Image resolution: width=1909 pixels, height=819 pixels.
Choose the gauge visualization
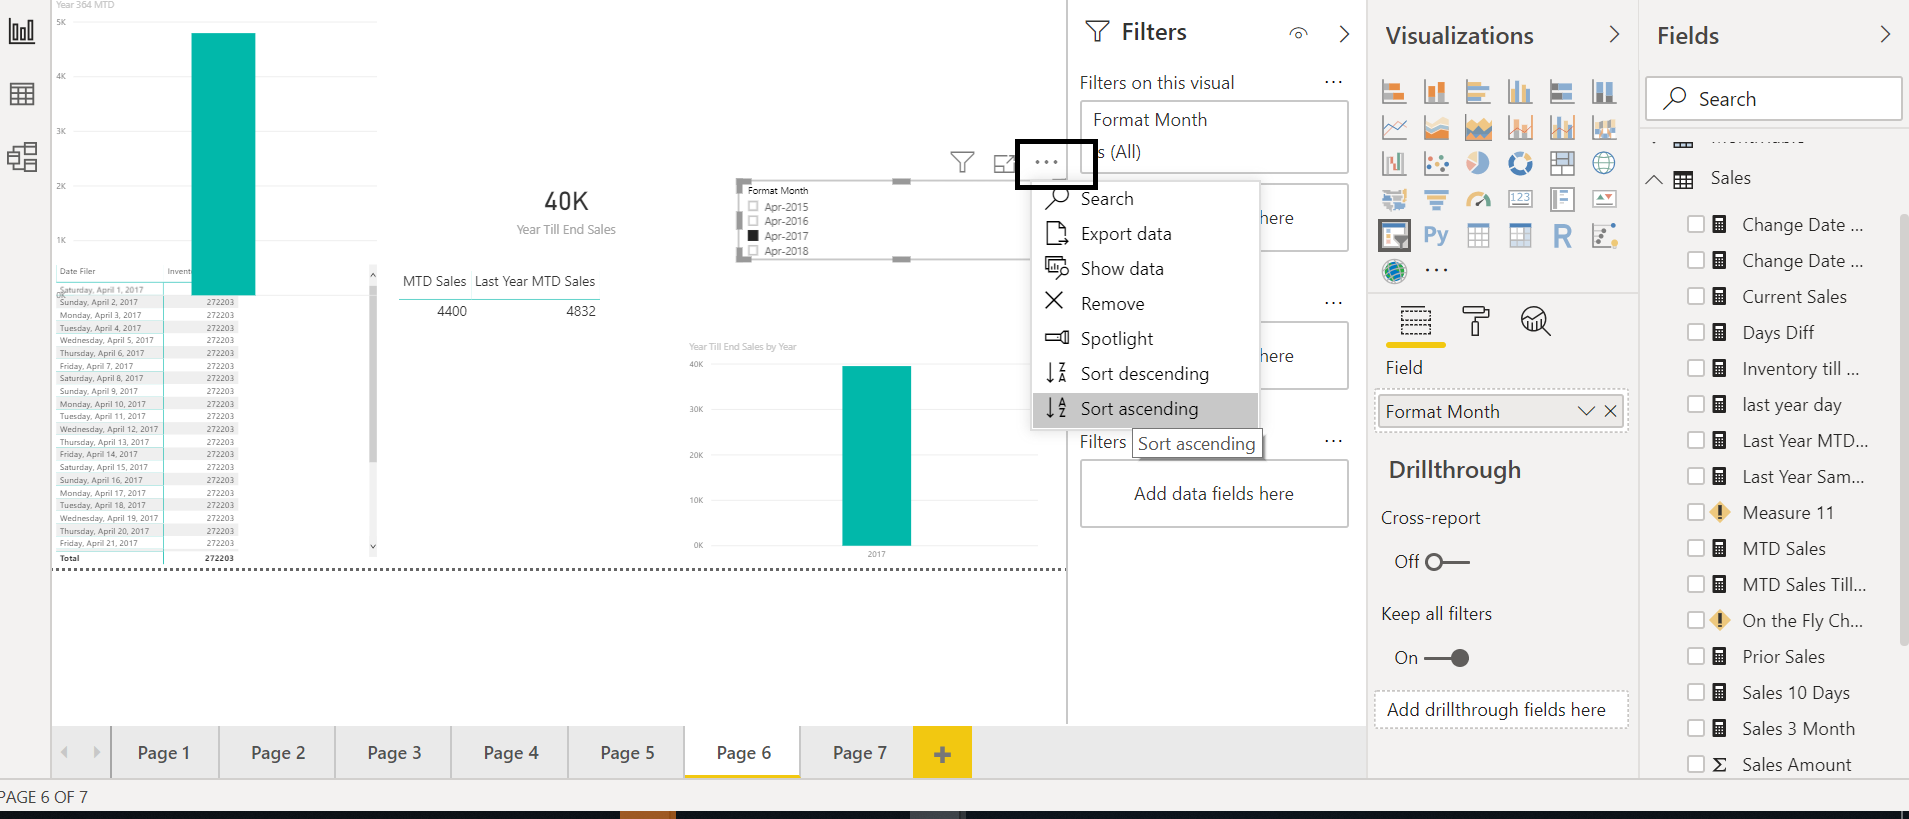pyautogui.click(x=1478, y=199)
